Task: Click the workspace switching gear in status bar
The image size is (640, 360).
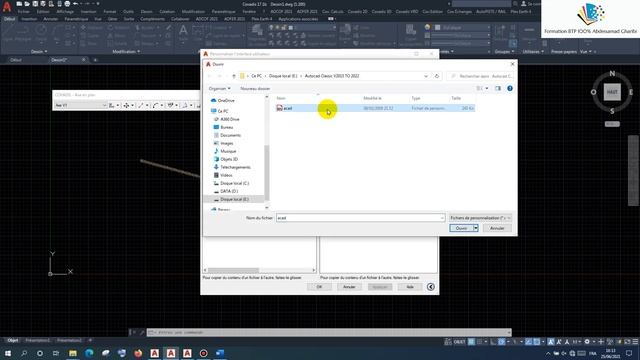Action: coord(587,342)
